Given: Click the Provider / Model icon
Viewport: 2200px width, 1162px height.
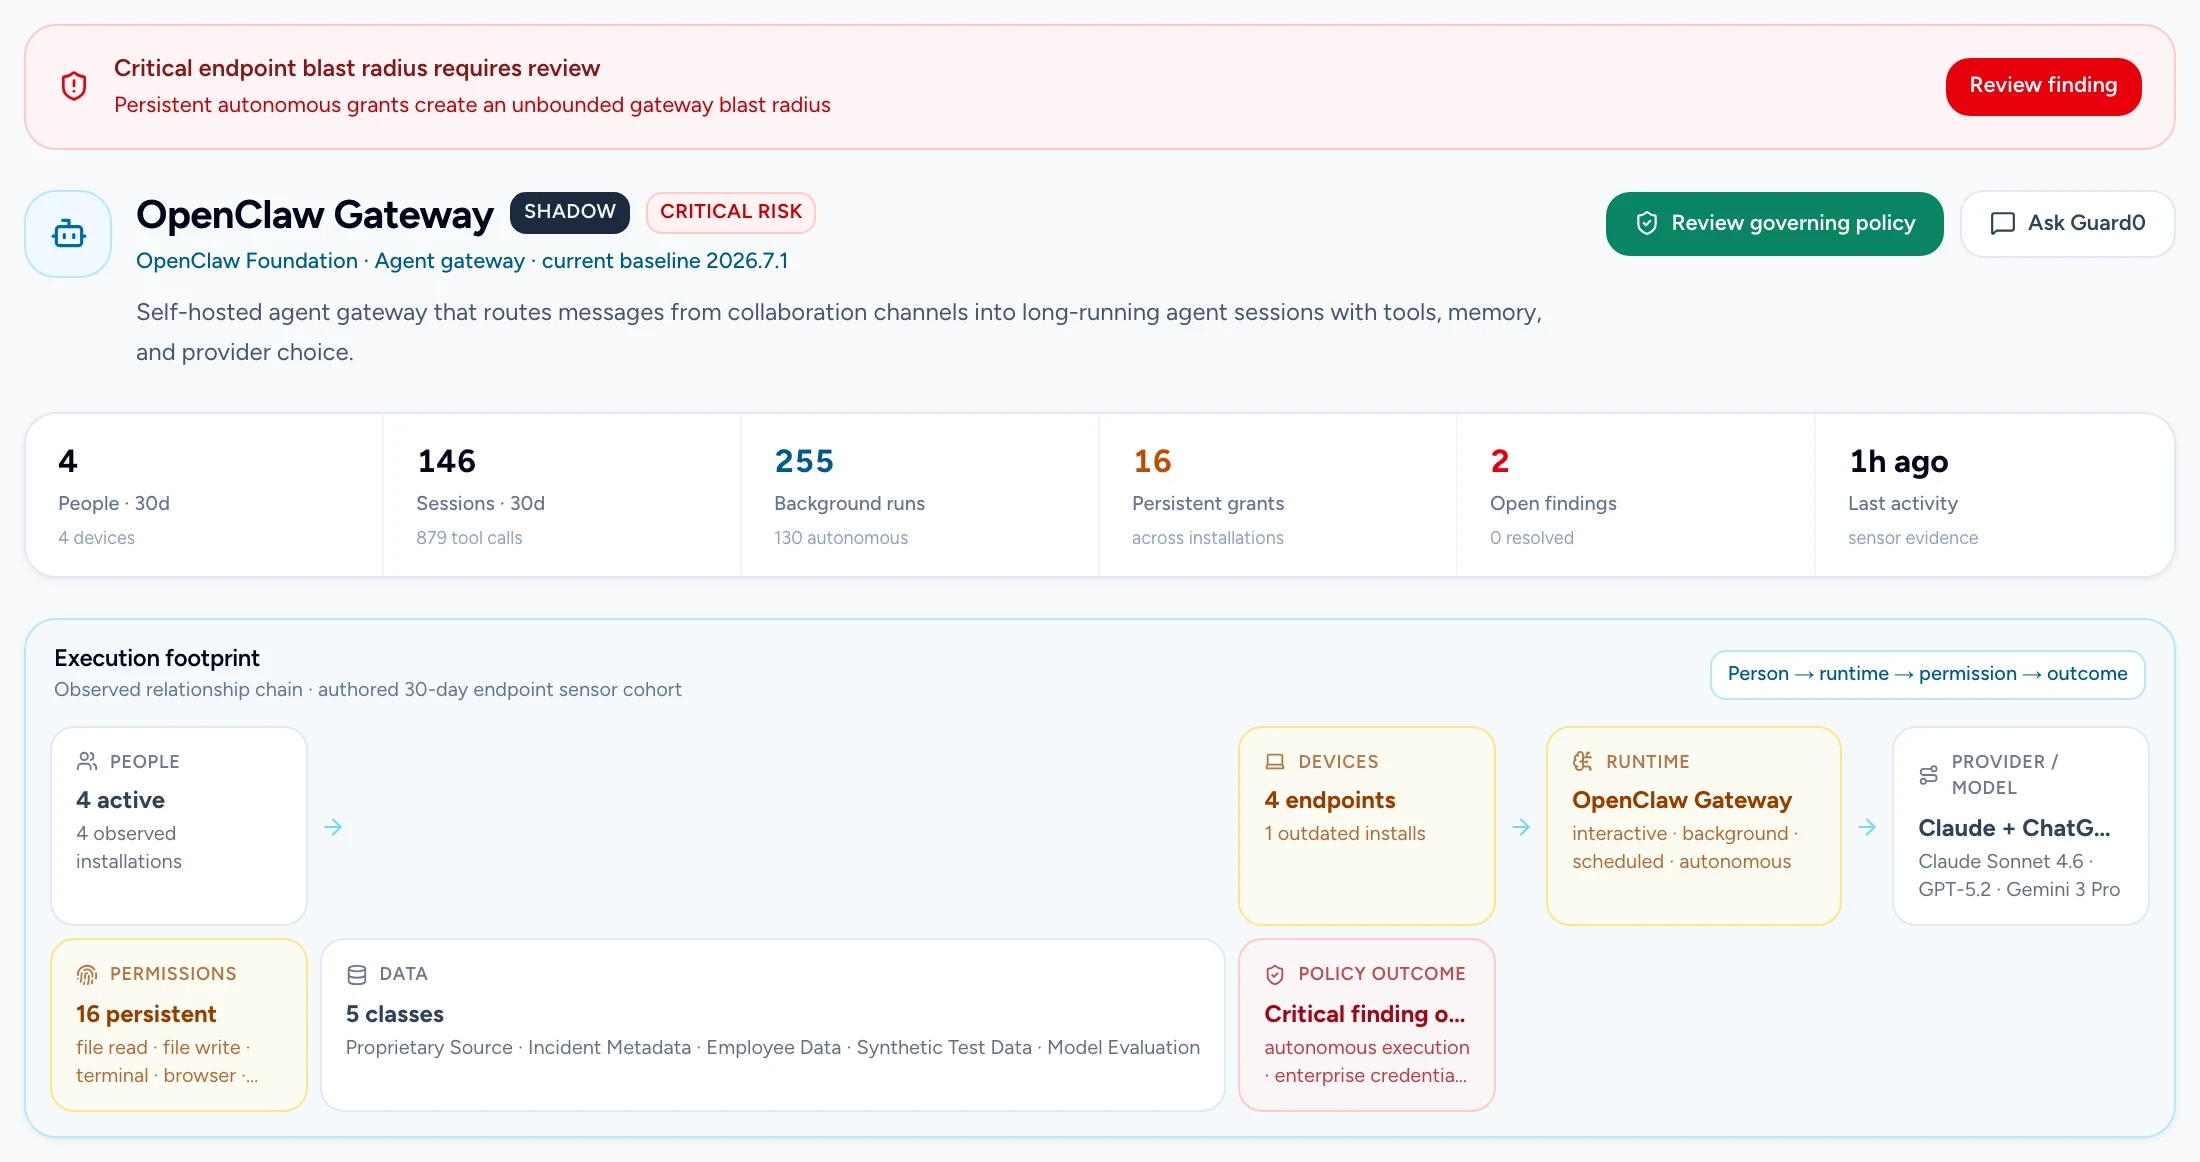Looking at the screenshot, I should [x=1929, y=774].
